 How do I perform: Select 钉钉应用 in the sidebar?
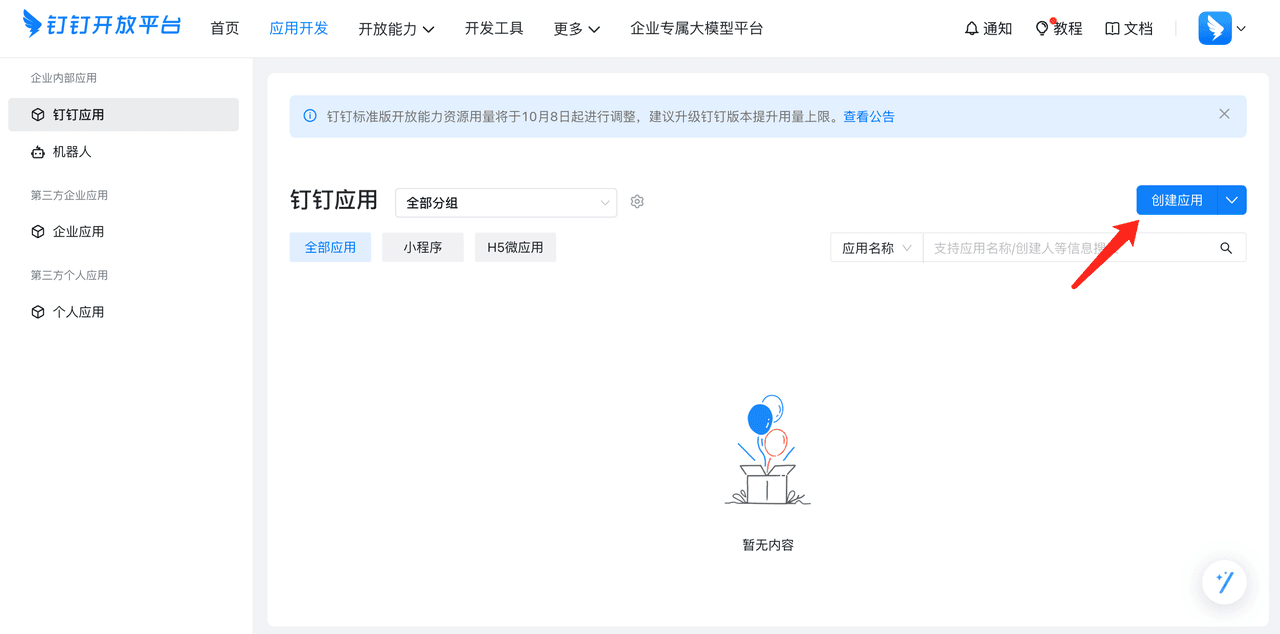click(x=123, y=114)
